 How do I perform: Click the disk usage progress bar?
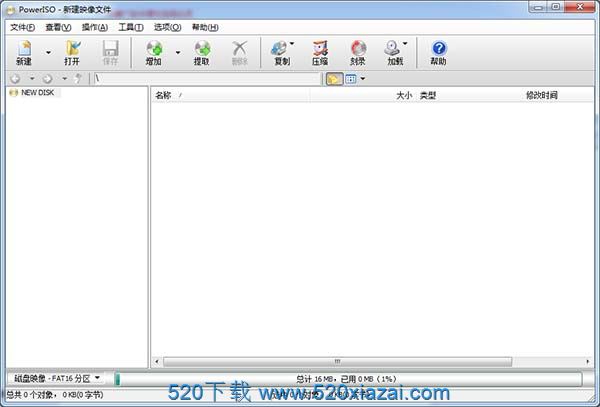pos(348,379)
